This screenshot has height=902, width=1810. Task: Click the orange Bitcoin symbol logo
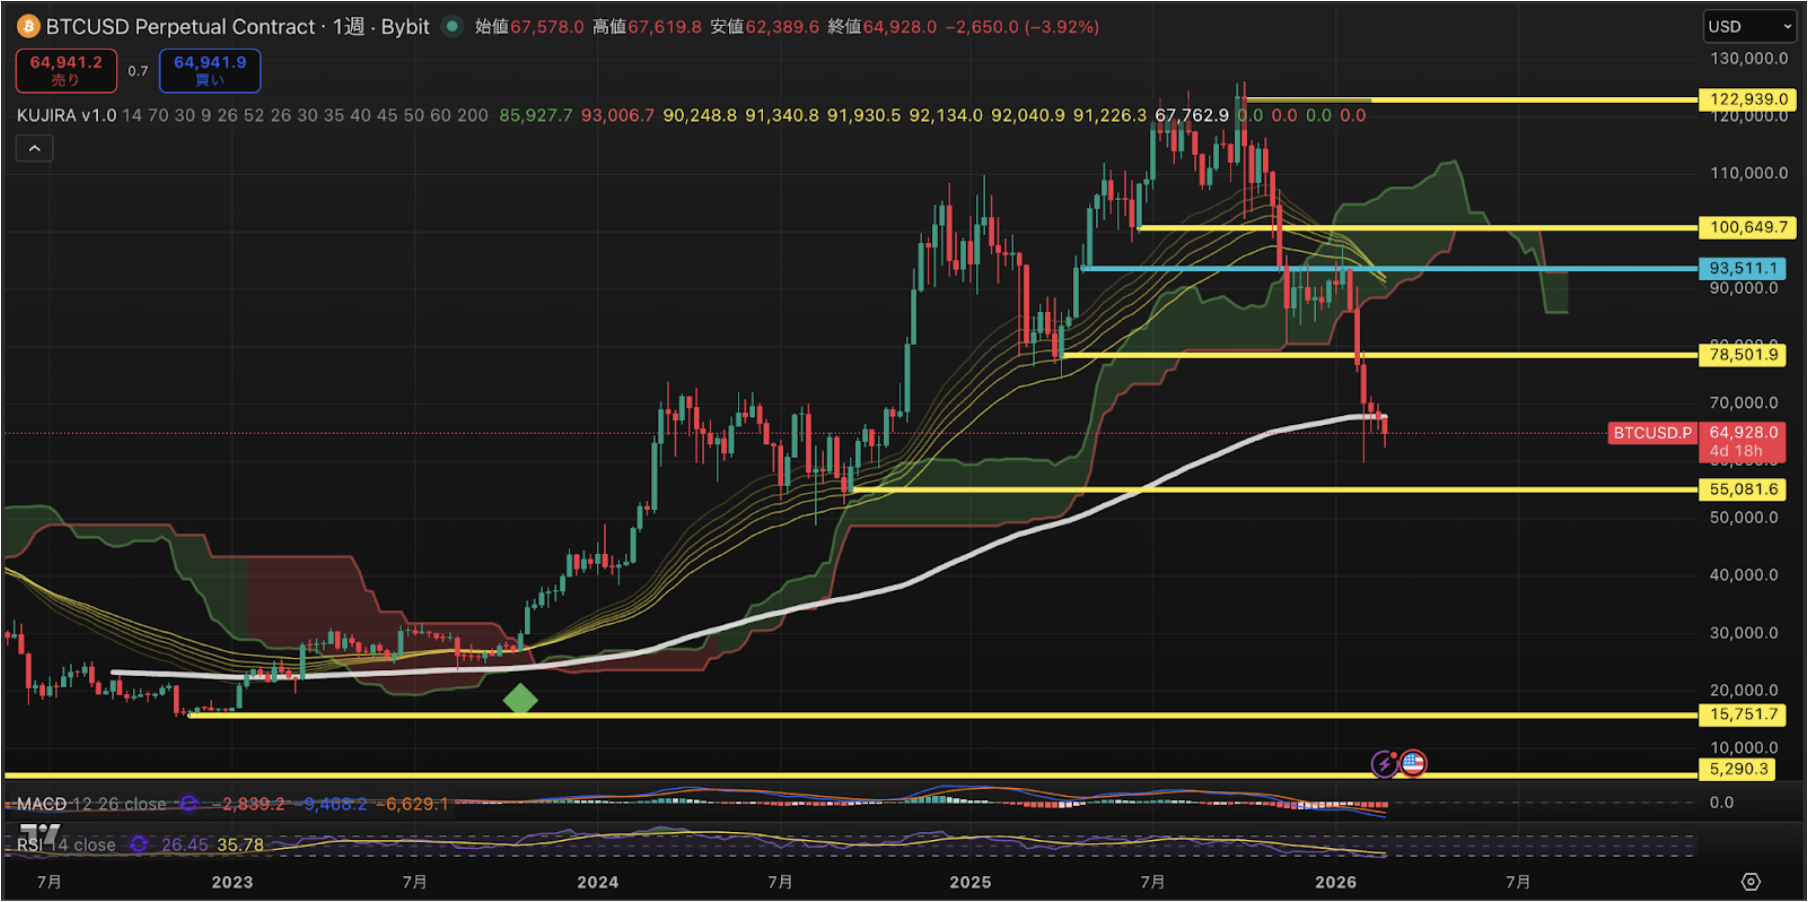28,27
